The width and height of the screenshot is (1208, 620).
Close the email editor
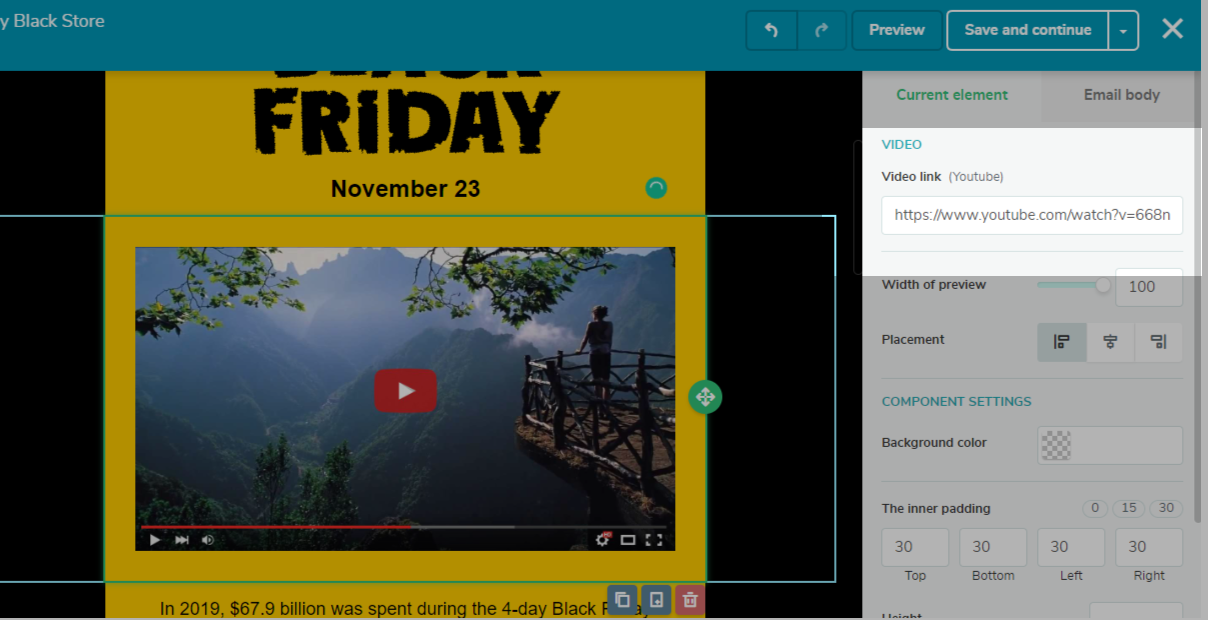[1172, 29]
